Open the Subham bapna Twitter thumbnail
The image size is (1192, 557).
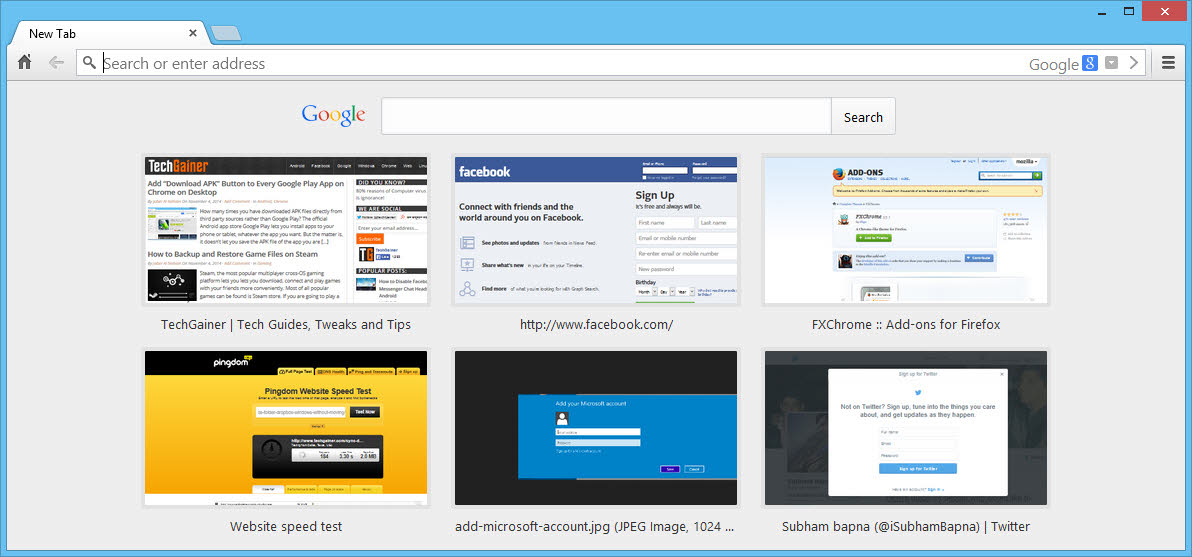[x=906, y=429]
